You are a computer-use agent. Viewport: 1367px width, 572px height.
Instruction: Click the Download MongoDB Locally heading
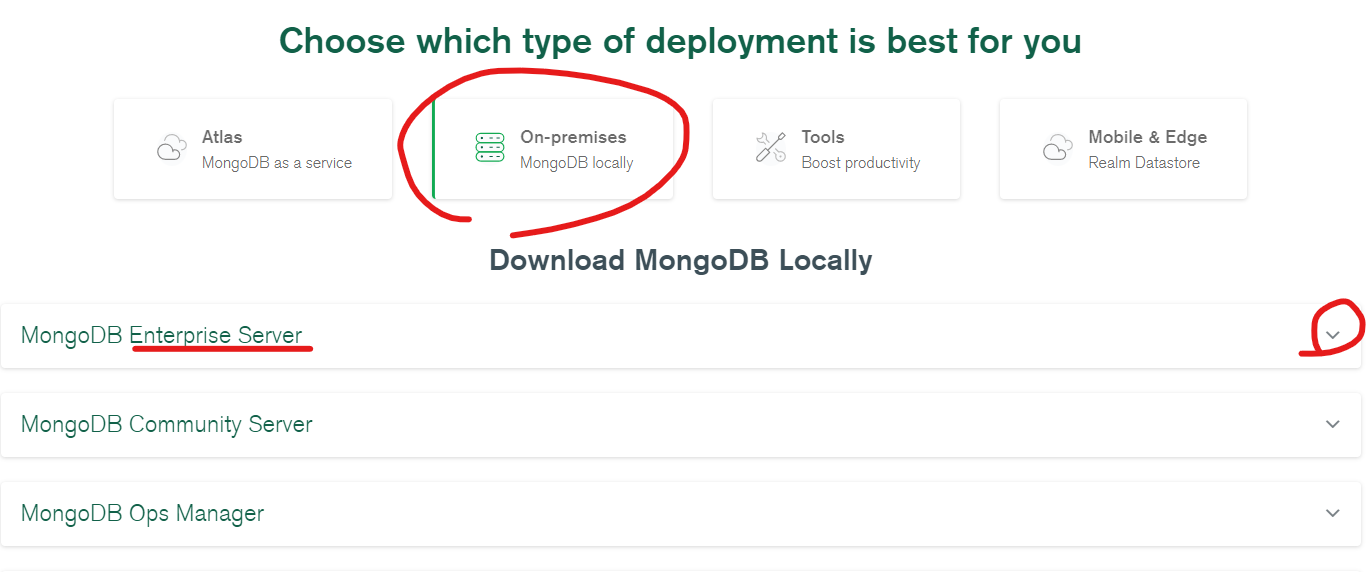[681, 261]
